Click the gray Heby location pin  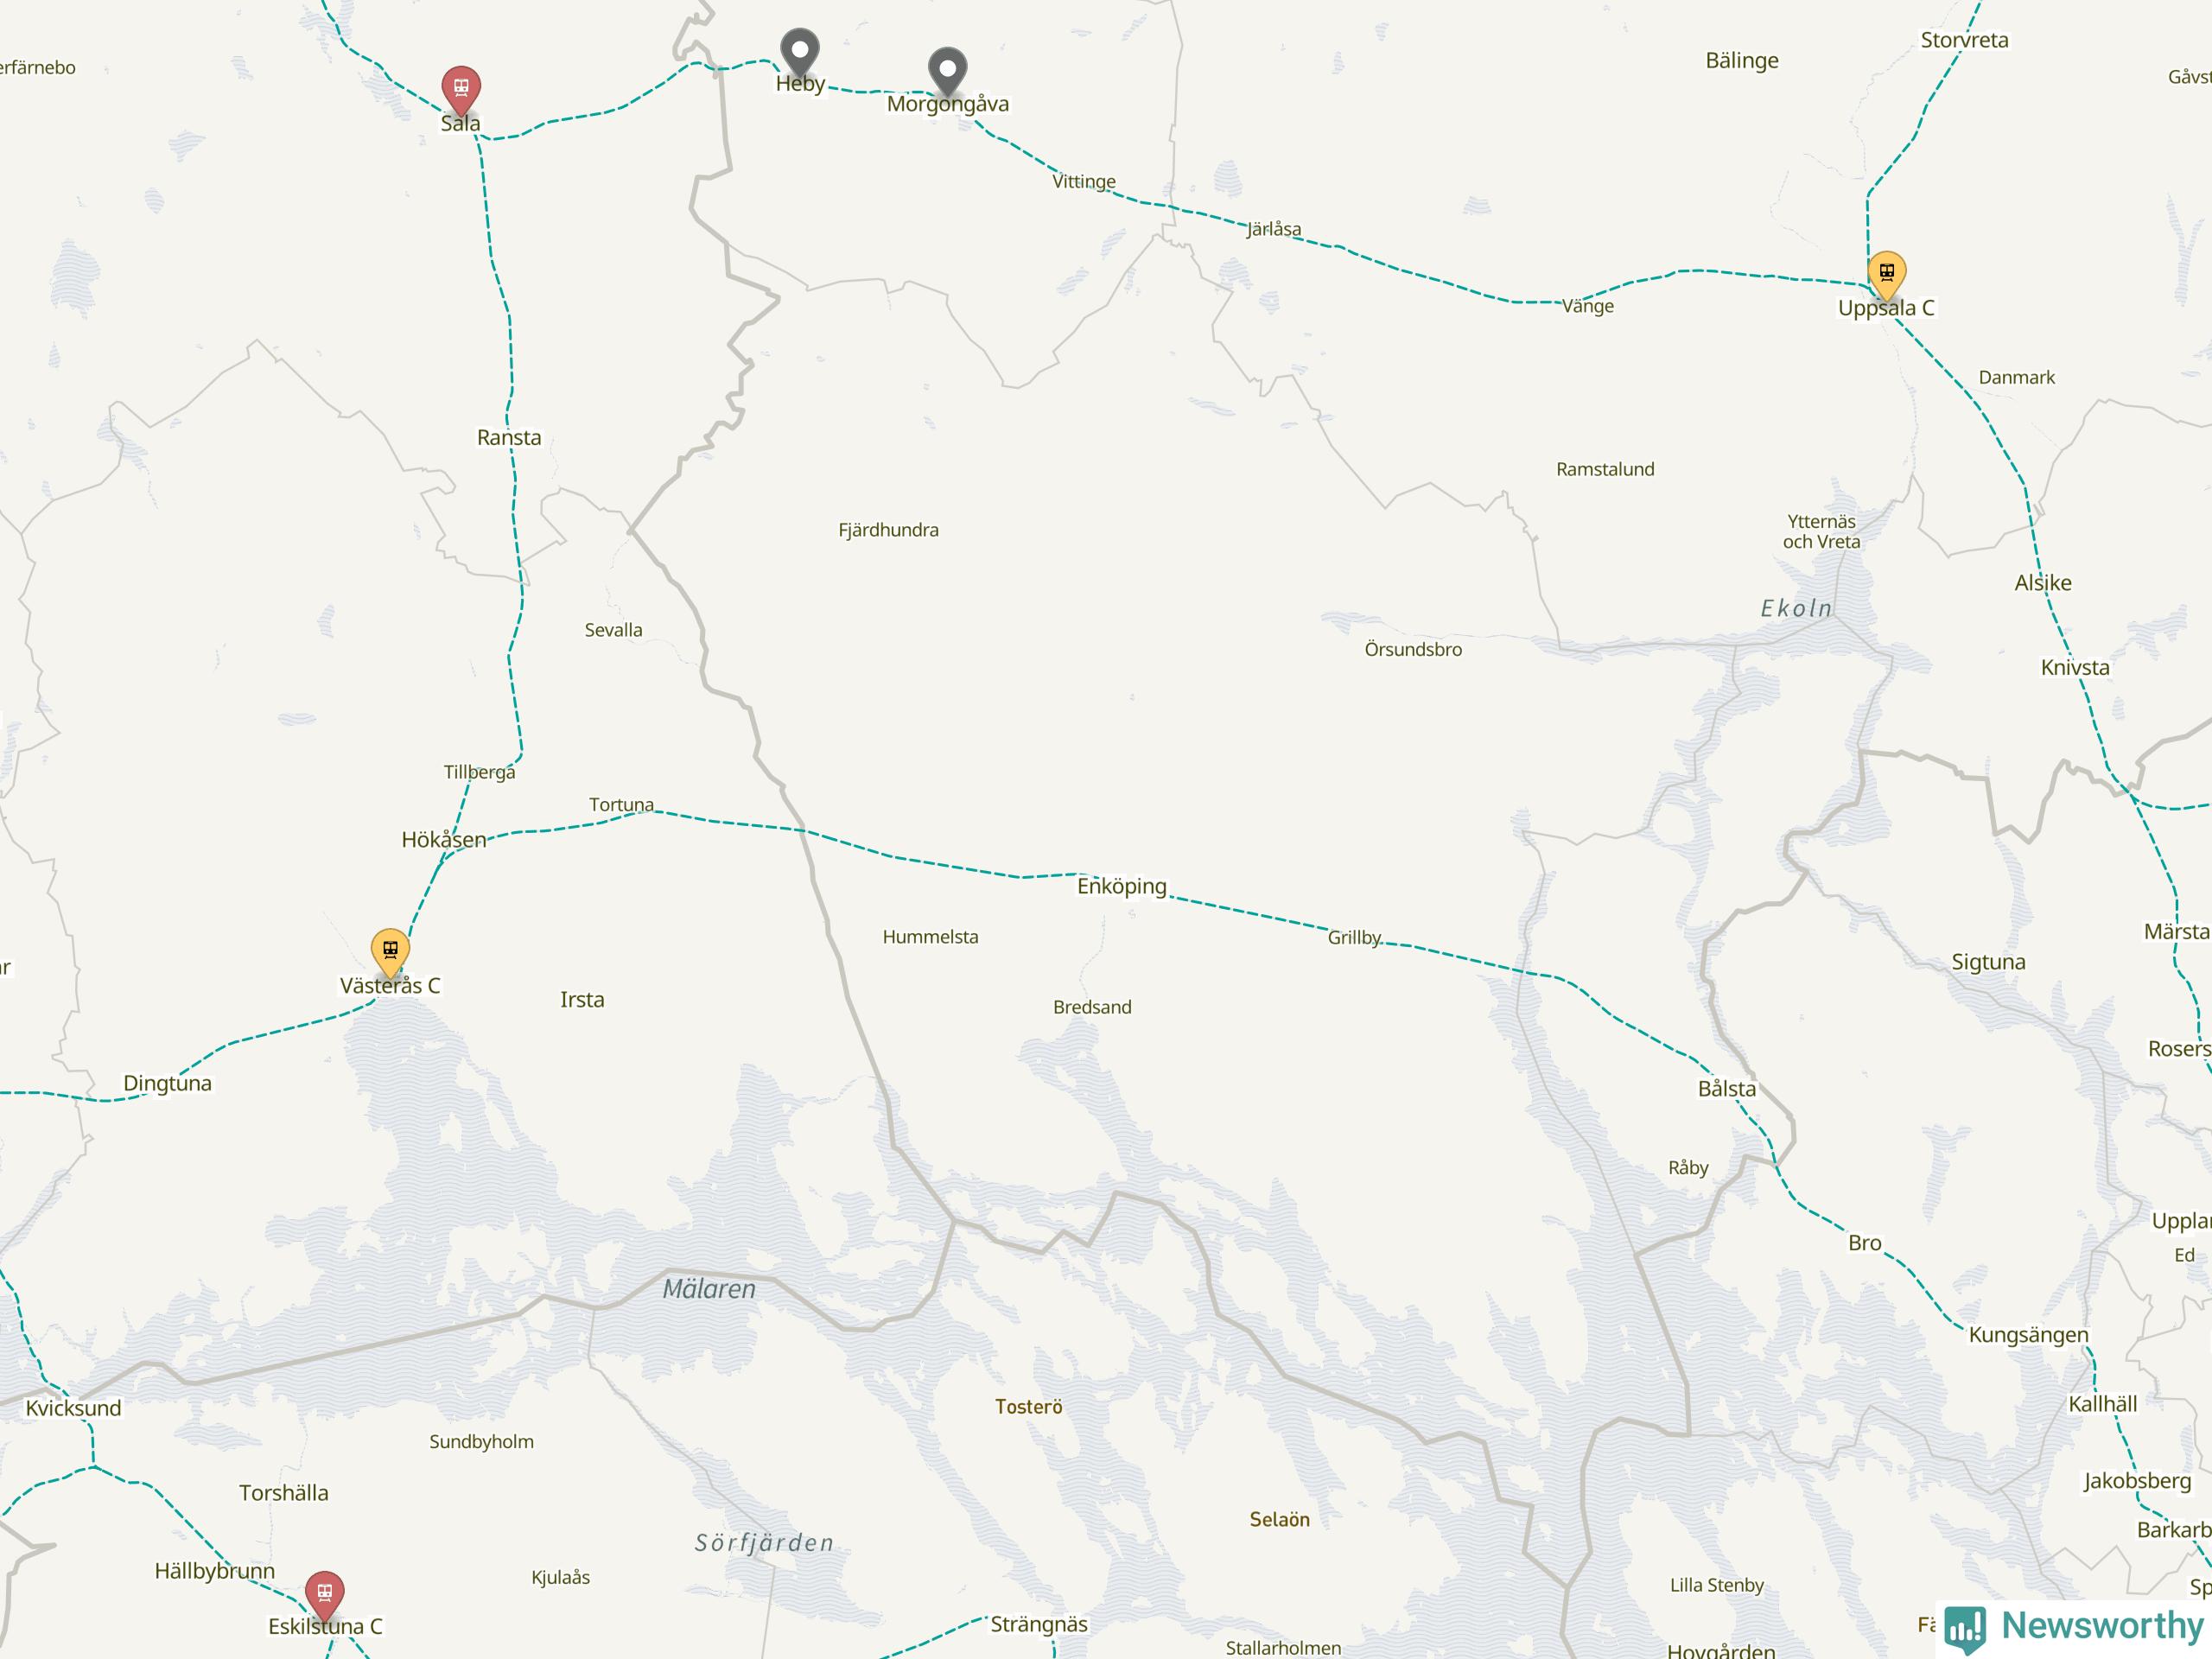click(800, 52)
